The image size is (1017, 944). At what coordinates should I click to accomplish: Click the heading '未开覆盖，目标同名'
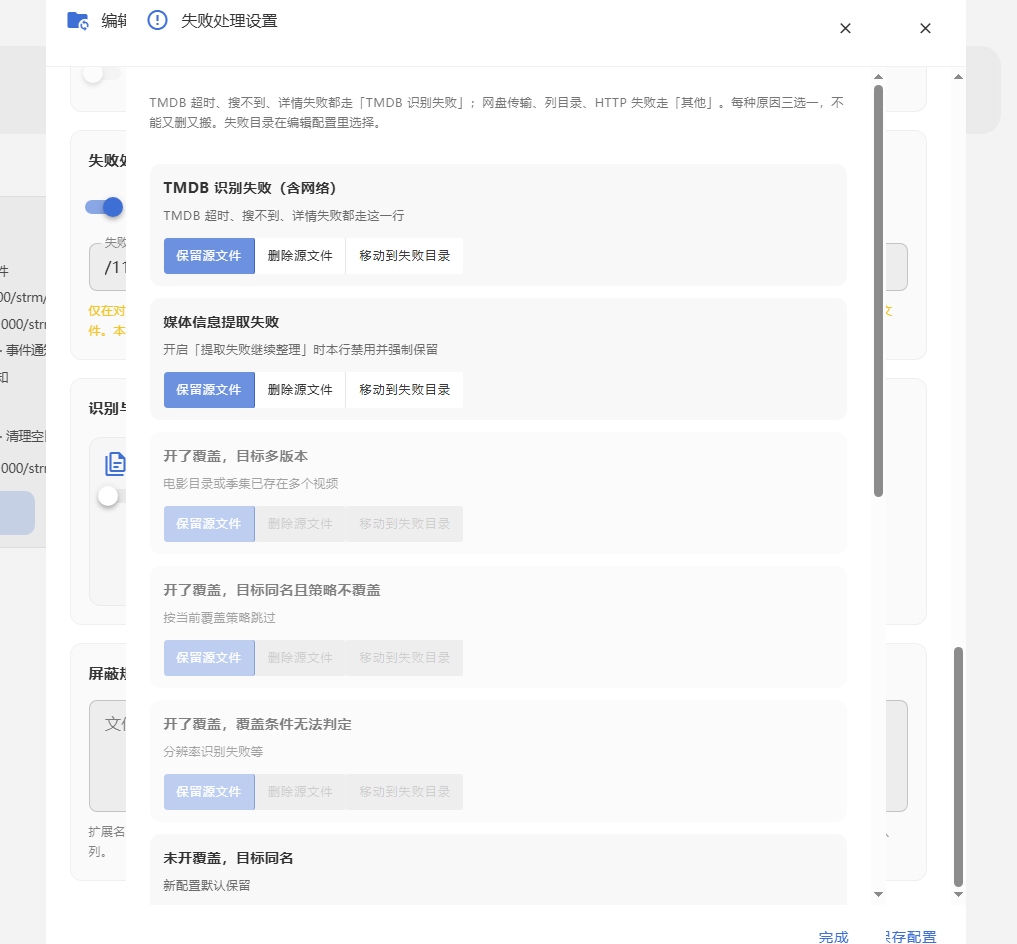pyautogui.click(x=228, y=858)
